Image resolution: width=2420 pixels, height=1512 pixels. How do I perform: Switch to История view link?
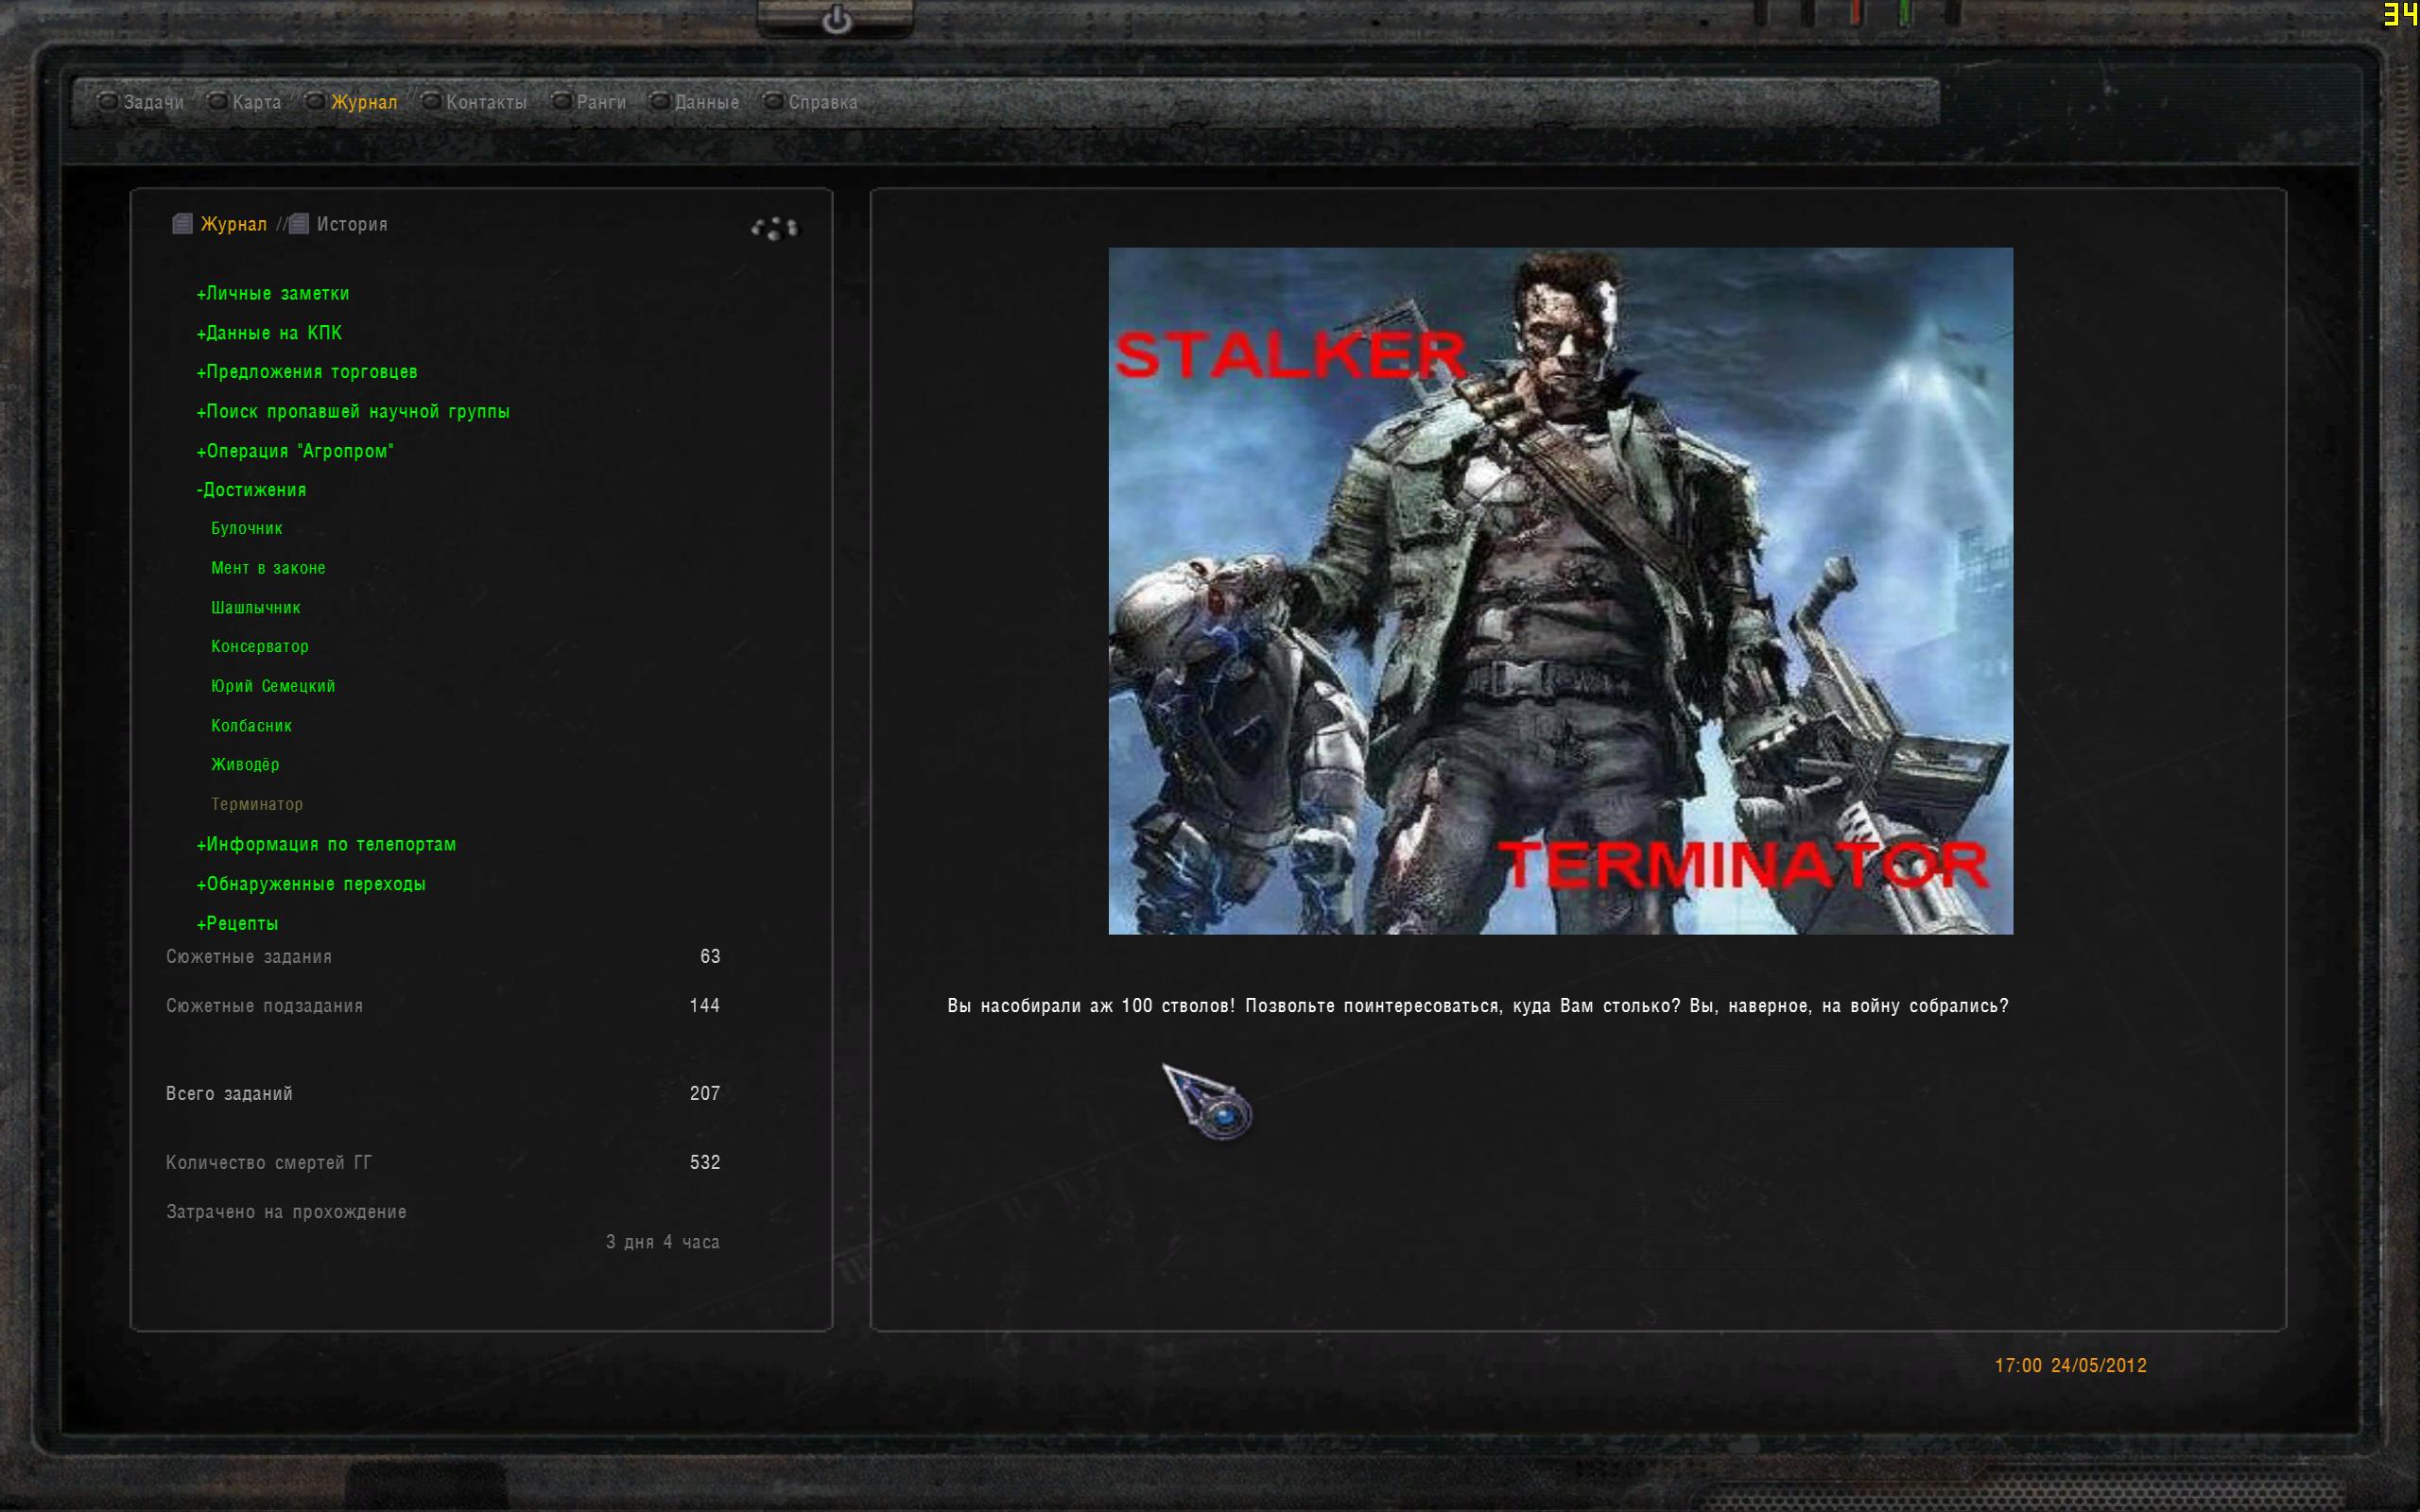352,224
